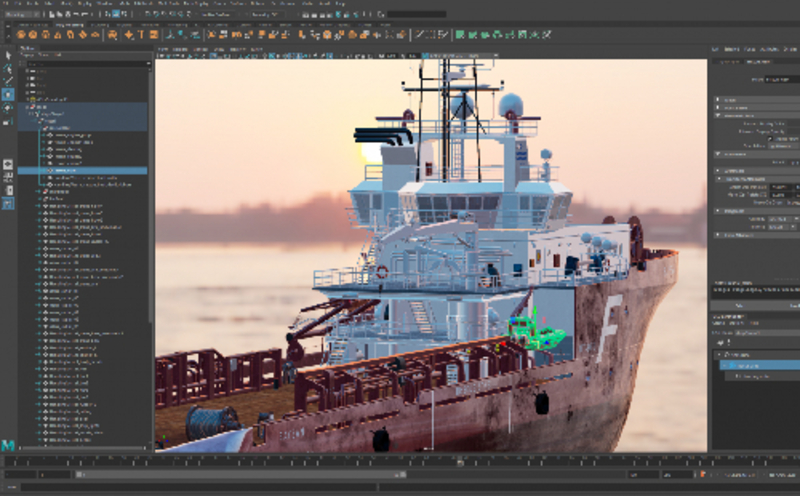
Task: Click left button below Attribute Editor notes
Action: 738,305
